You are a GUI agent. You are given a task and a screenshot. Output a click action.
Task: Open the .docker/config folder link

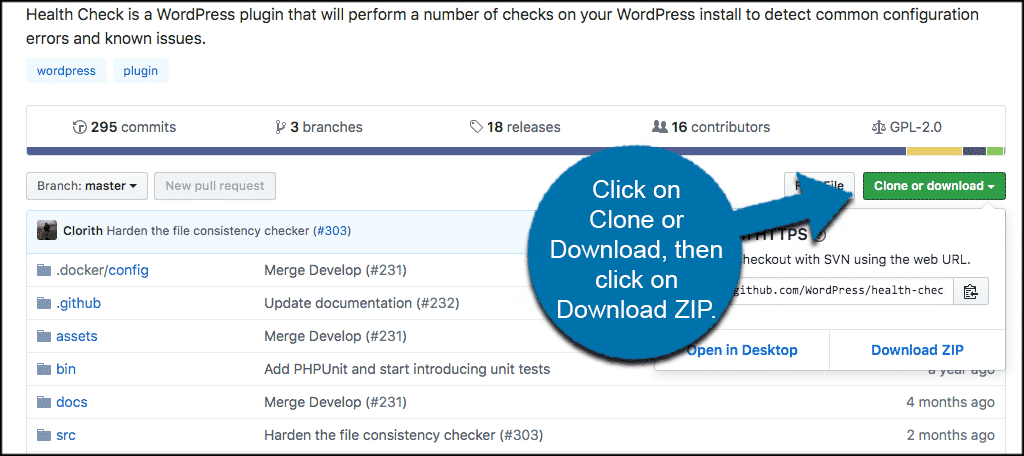pos(103,270)
